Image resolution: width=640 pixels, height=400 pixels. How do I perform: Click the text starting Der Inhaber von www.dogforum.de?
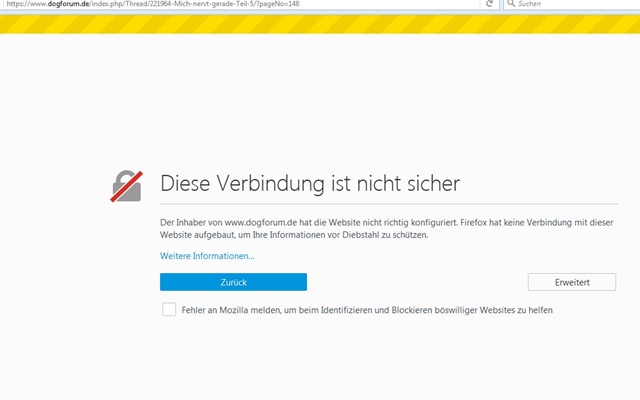coord(387,229)
